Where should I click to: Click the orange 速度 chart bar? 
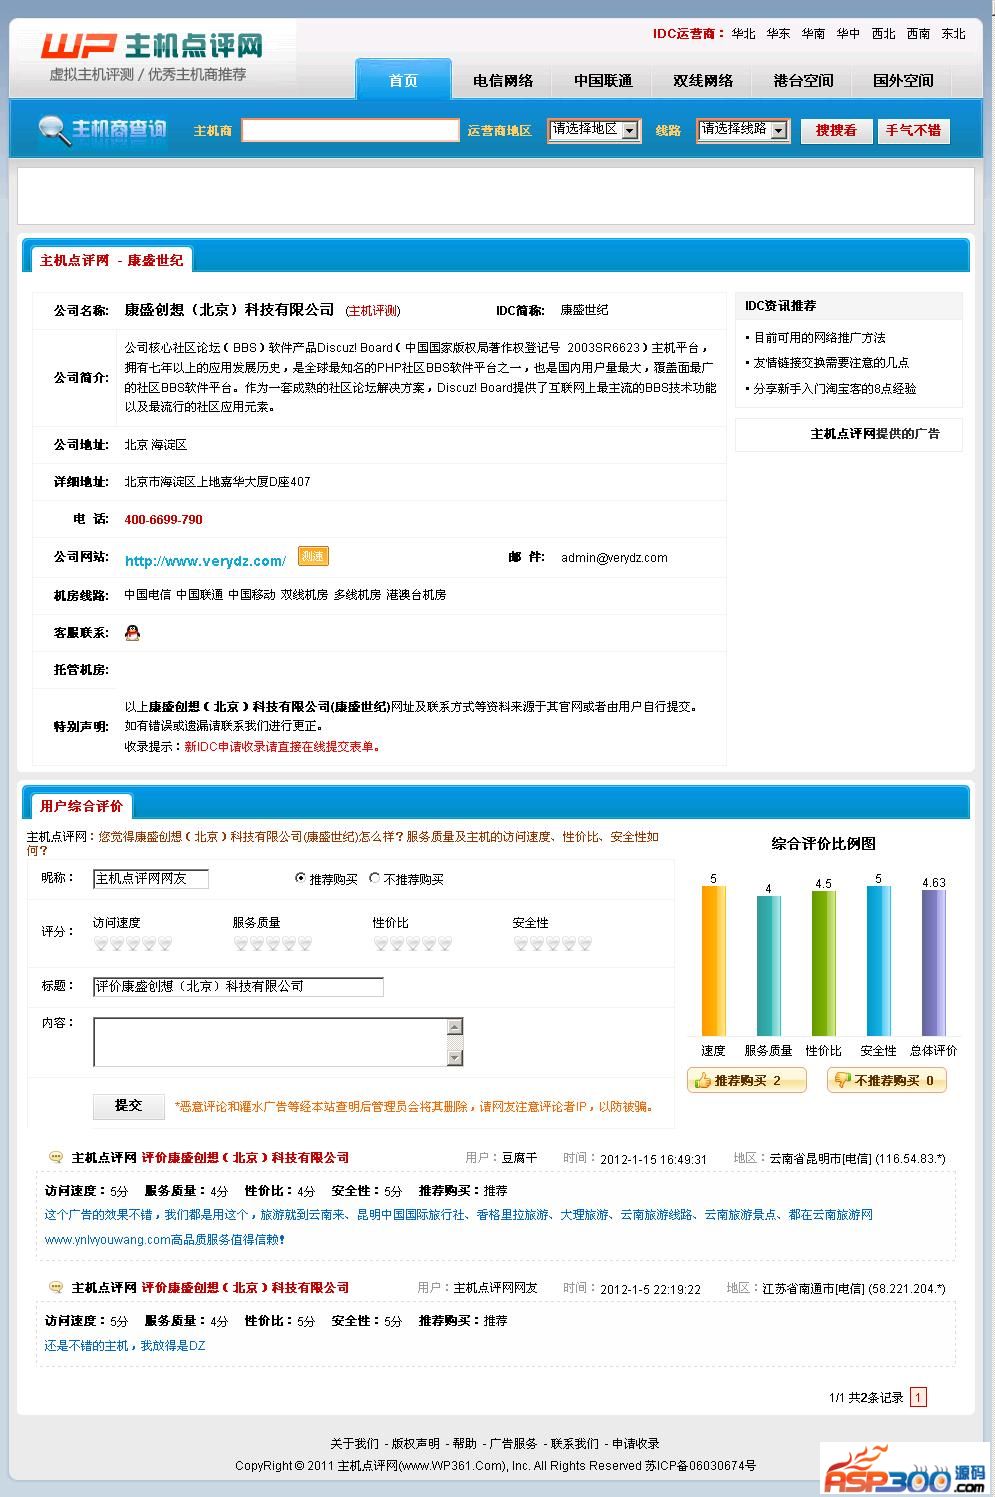click(713, 960)
